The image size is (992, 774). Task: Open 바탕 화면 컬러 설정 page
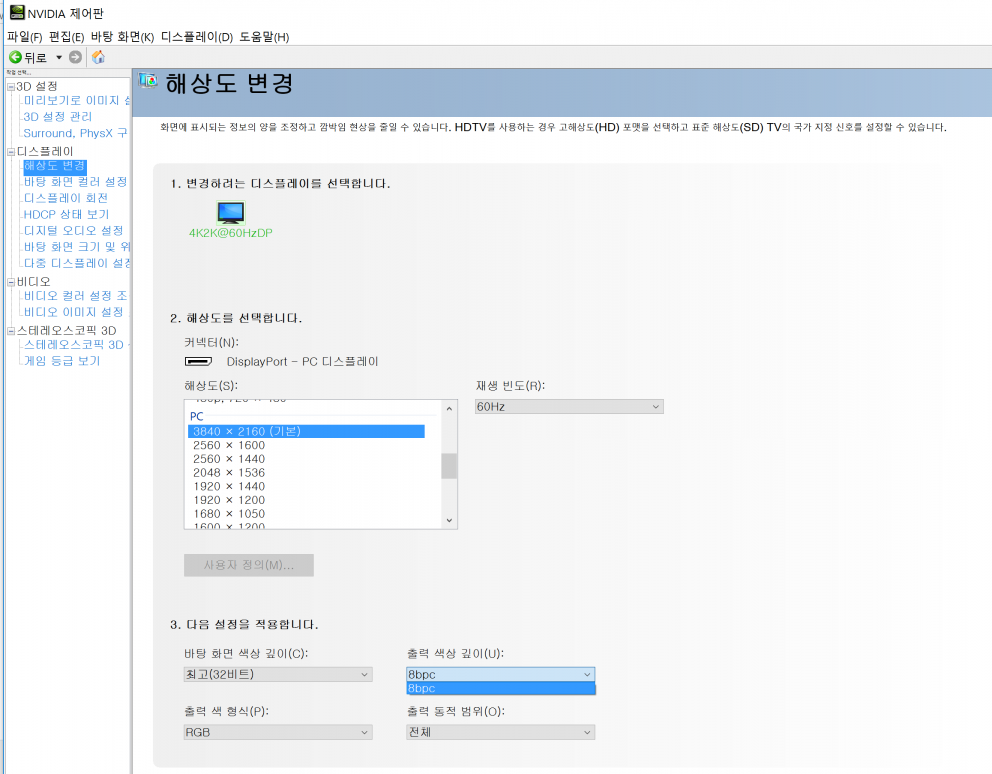click(75, 182)
